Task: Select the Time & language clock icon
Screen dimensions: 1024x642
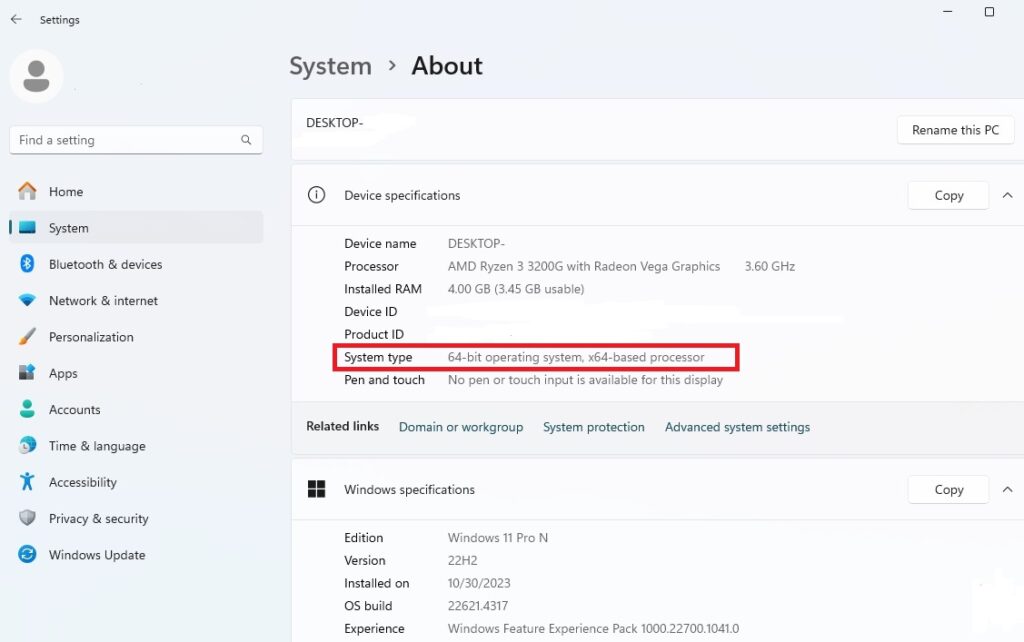Action: (27, 445)
